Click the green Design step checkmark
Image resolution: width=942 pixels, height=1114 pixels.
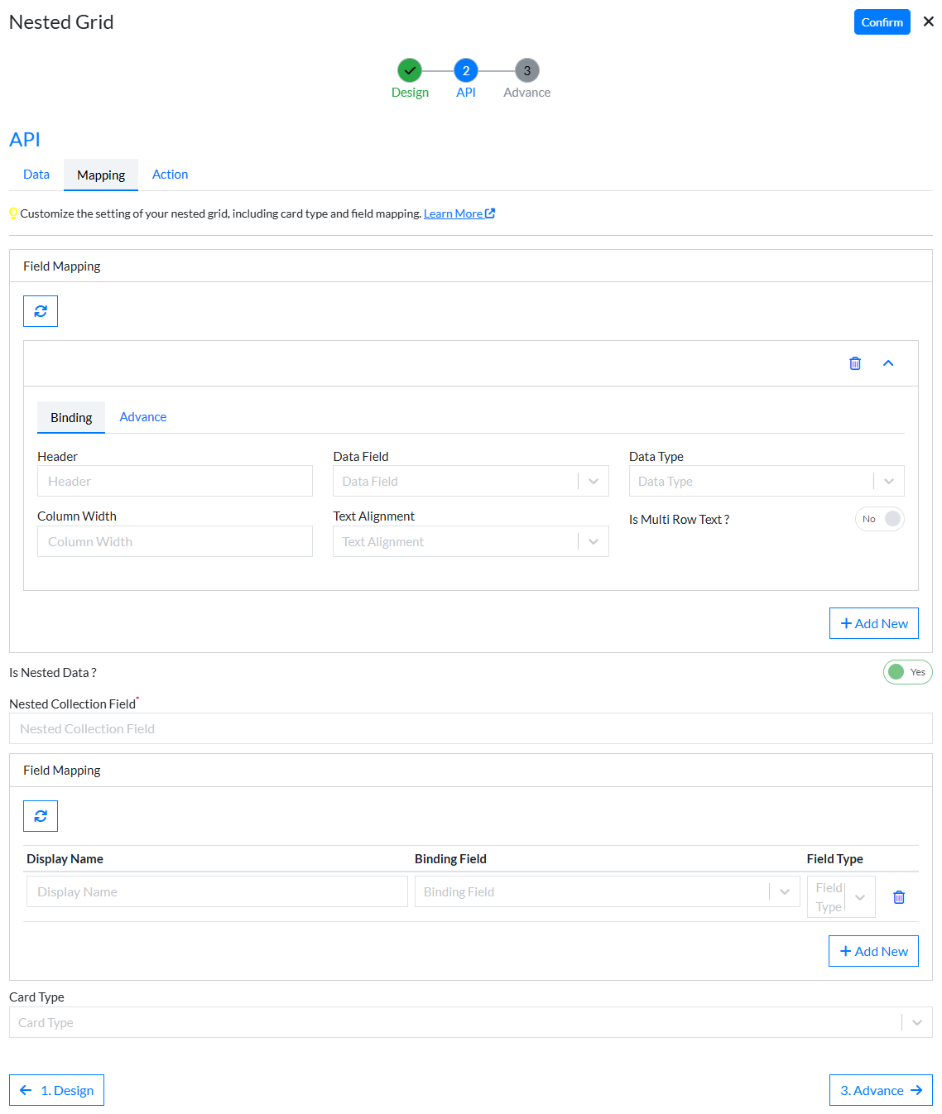(410, 71)
